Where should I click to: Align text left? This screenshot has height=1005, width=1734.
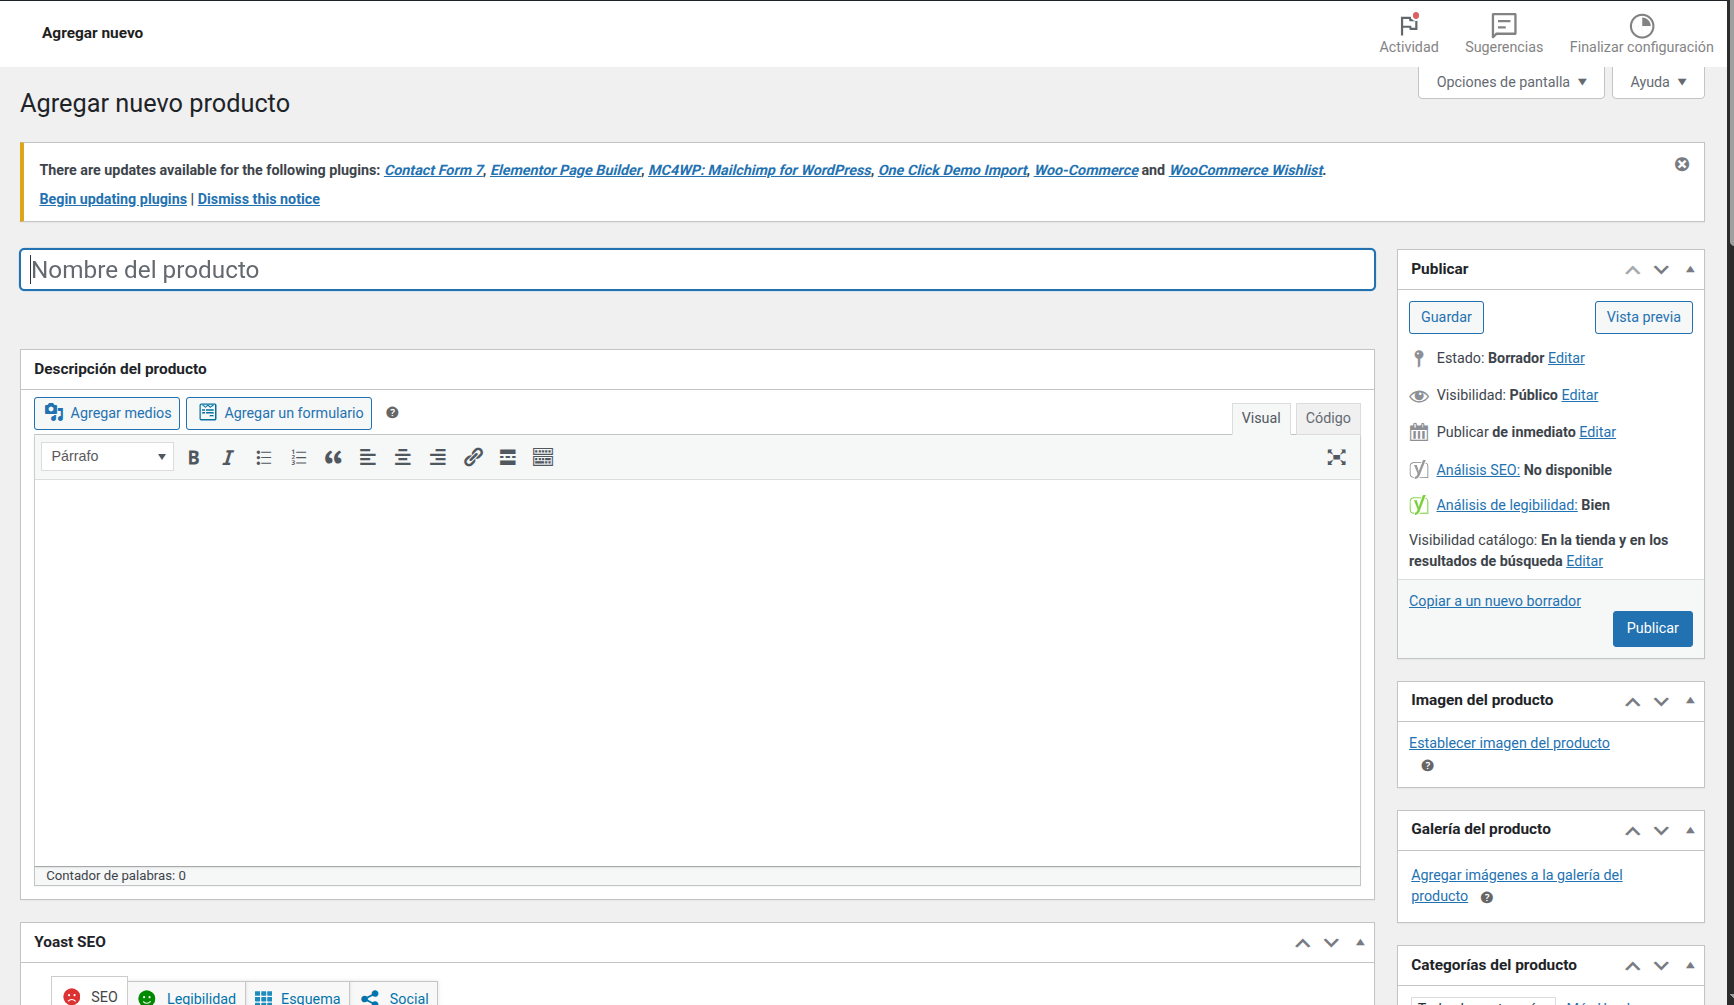pyautogui.click(x=368, y=457)
